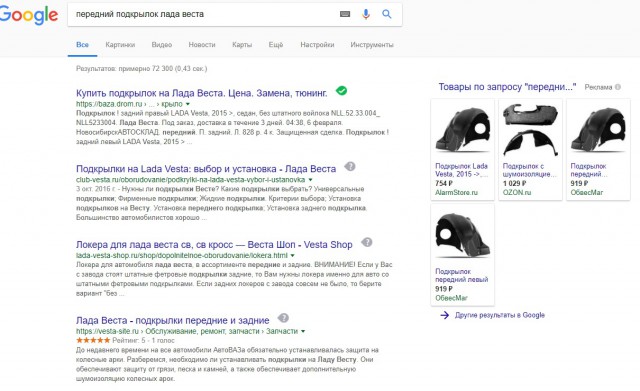Switch to the Новости tab
The height and width of the screenshot is (391, 640).
pyautogui.click(x=202, y=45)
